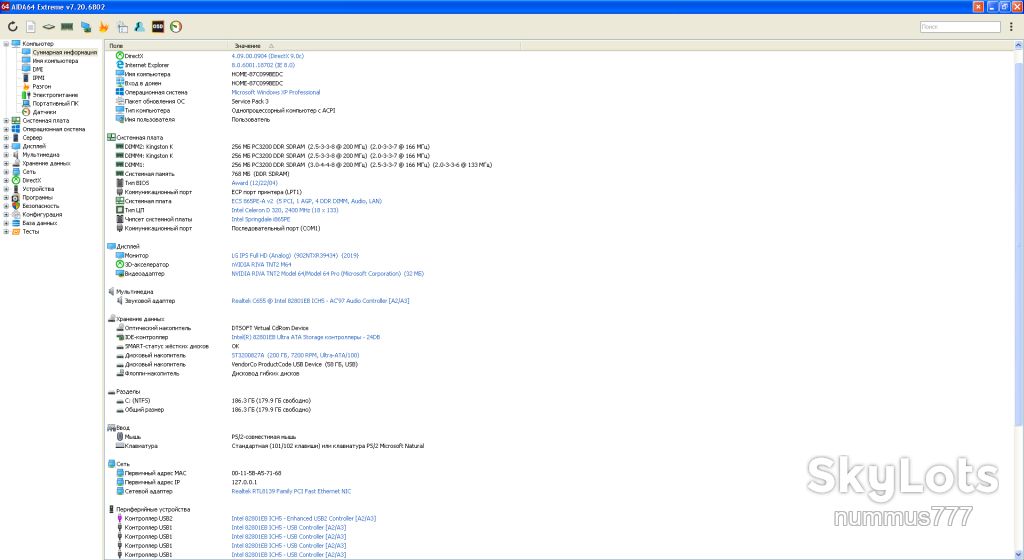Image resolution: width=1024 pixels, height=560 pixels.
Task: Select Имя компьютера in the left tree
Action: 55,61
